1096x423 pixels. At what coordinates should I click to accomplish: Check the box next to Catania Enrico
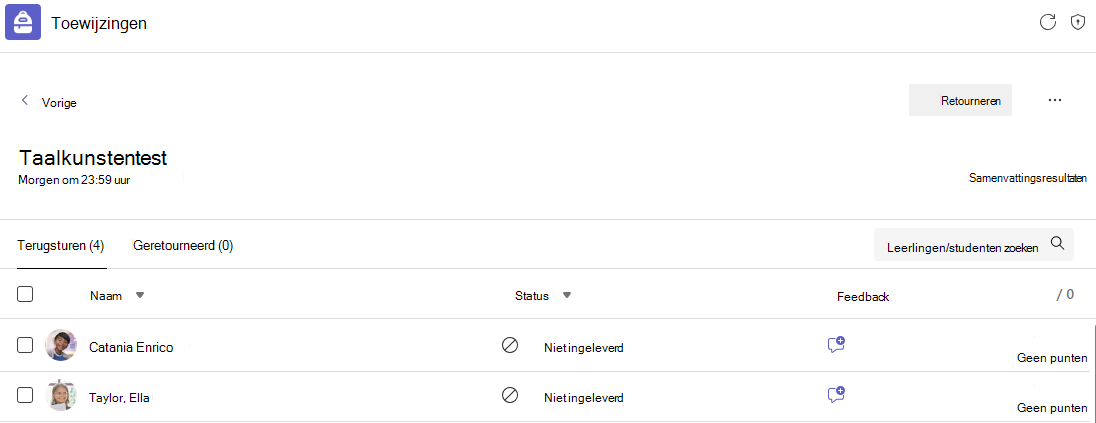[x=25, y=345]
